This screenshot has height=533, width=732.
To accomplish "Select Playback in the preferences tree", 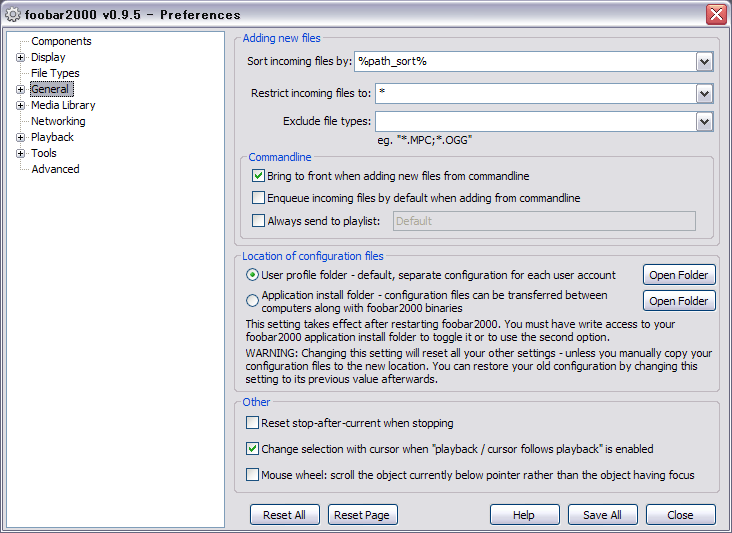I will coord(52,137).
